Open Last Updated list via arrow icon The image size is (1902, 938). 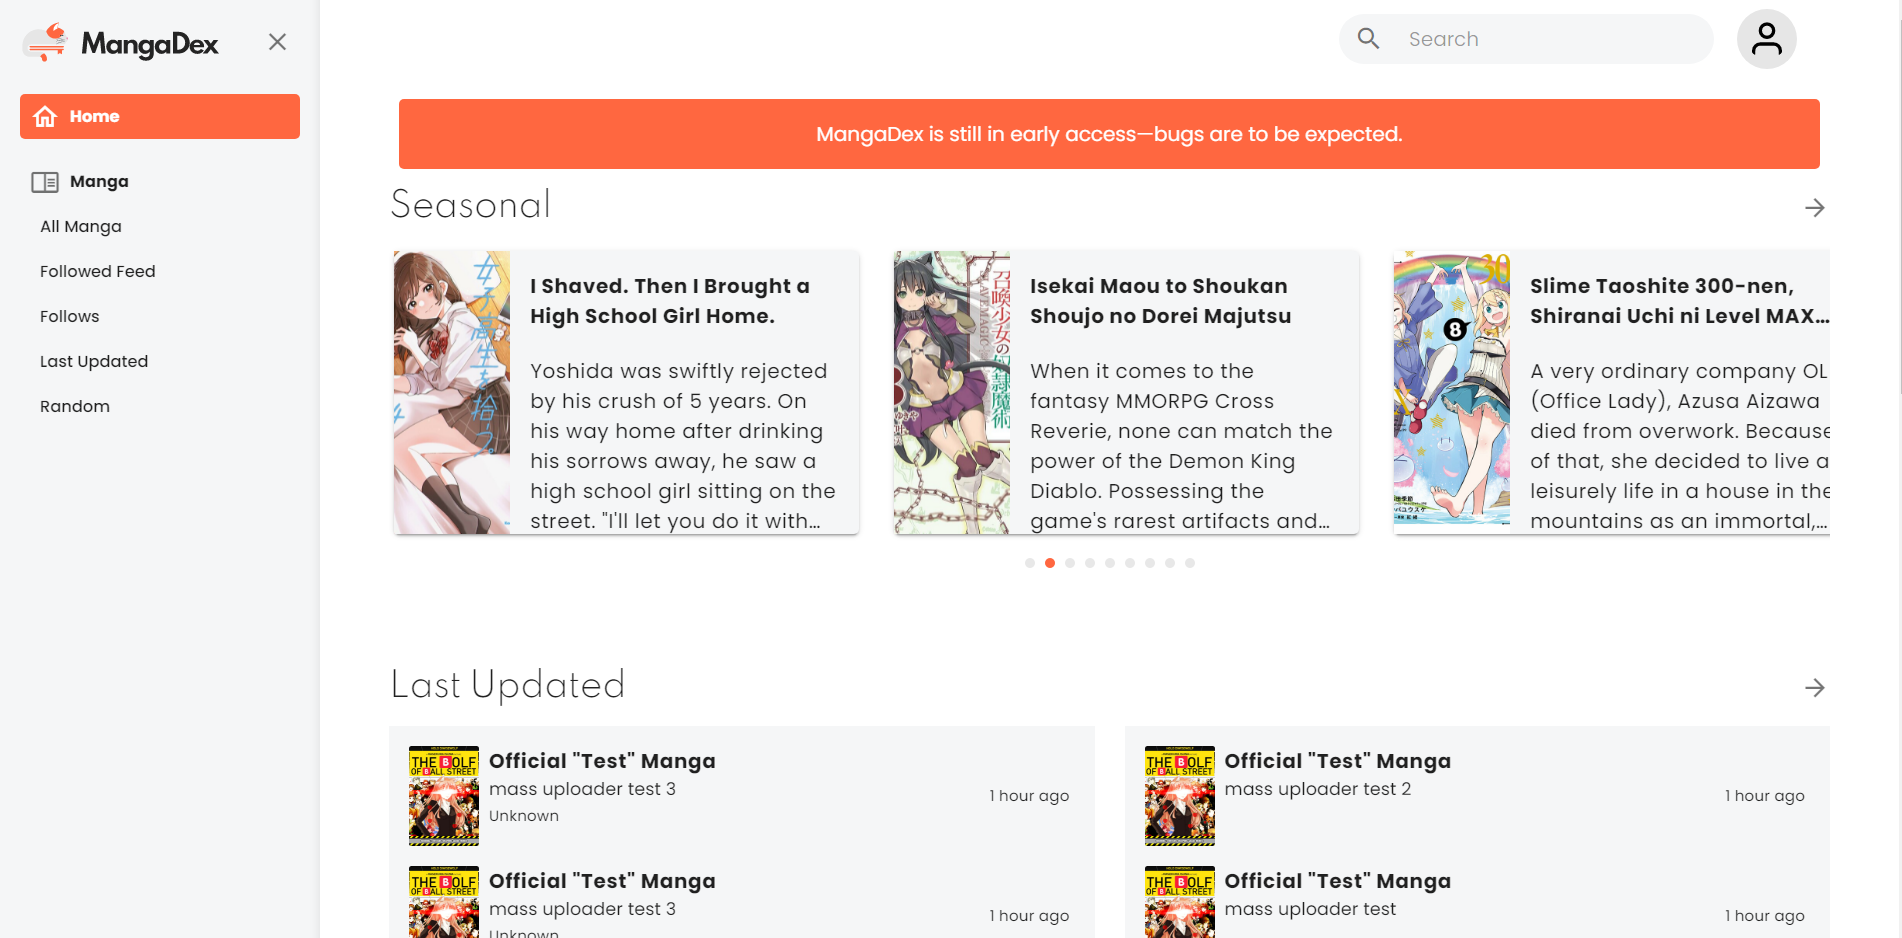1814,687
